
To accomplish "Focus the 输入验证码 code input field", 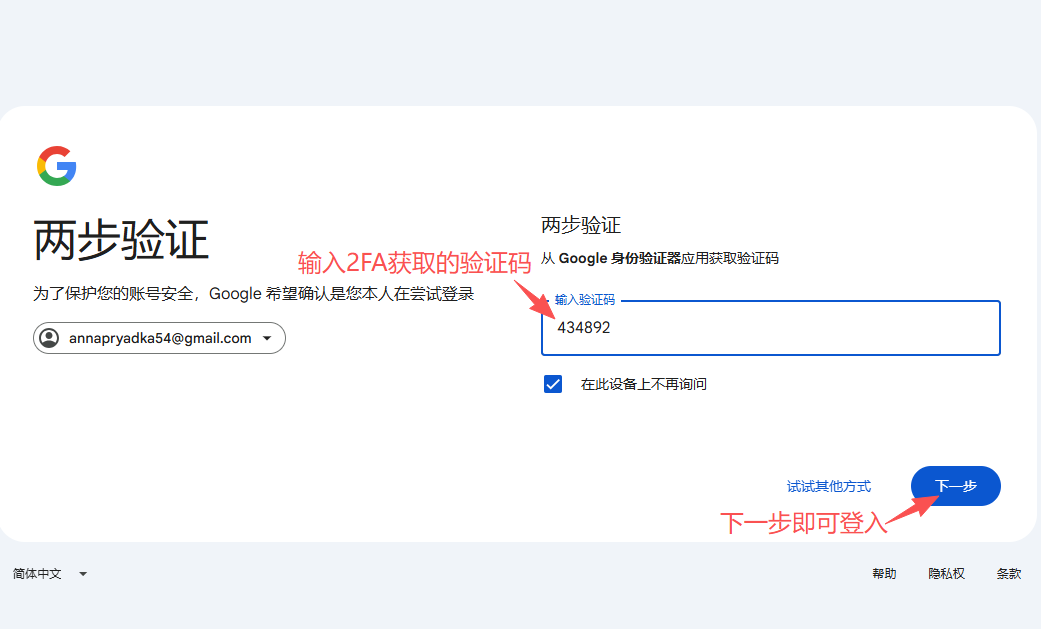I will (771, 328).
